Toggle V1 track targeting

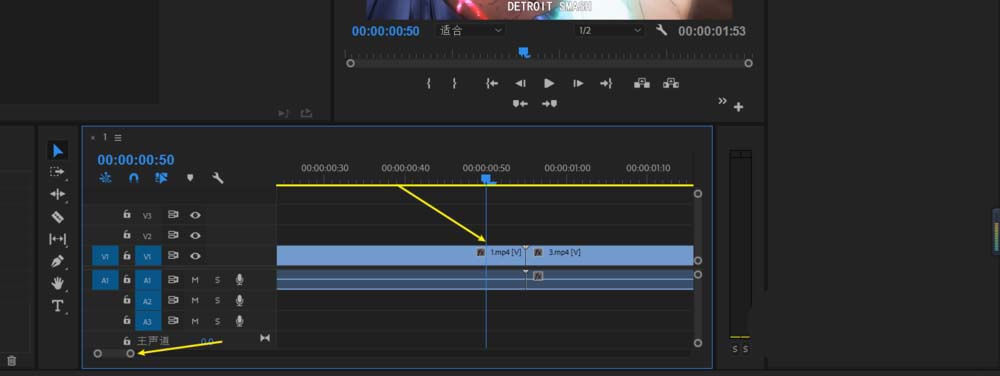(147, 256)
